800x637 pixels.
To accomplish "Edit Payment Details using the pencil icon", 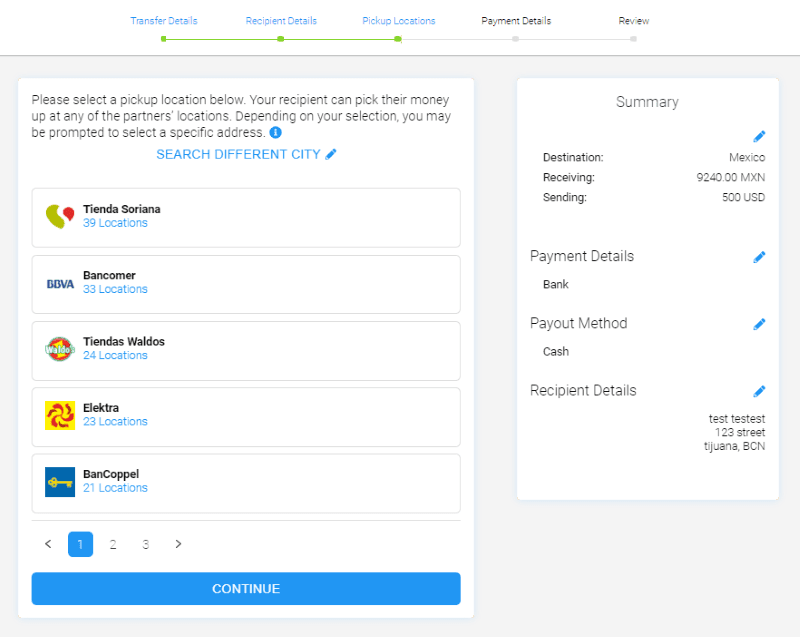I will tap(759, 257).
